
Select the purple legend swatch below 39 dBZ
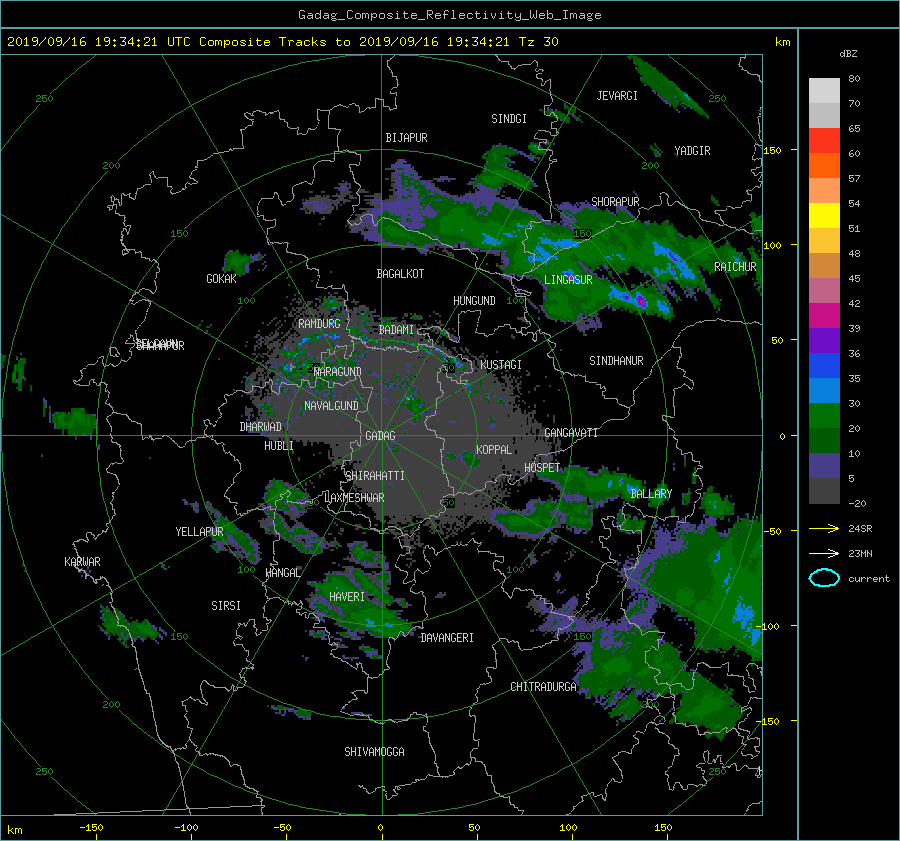[824, 340]
